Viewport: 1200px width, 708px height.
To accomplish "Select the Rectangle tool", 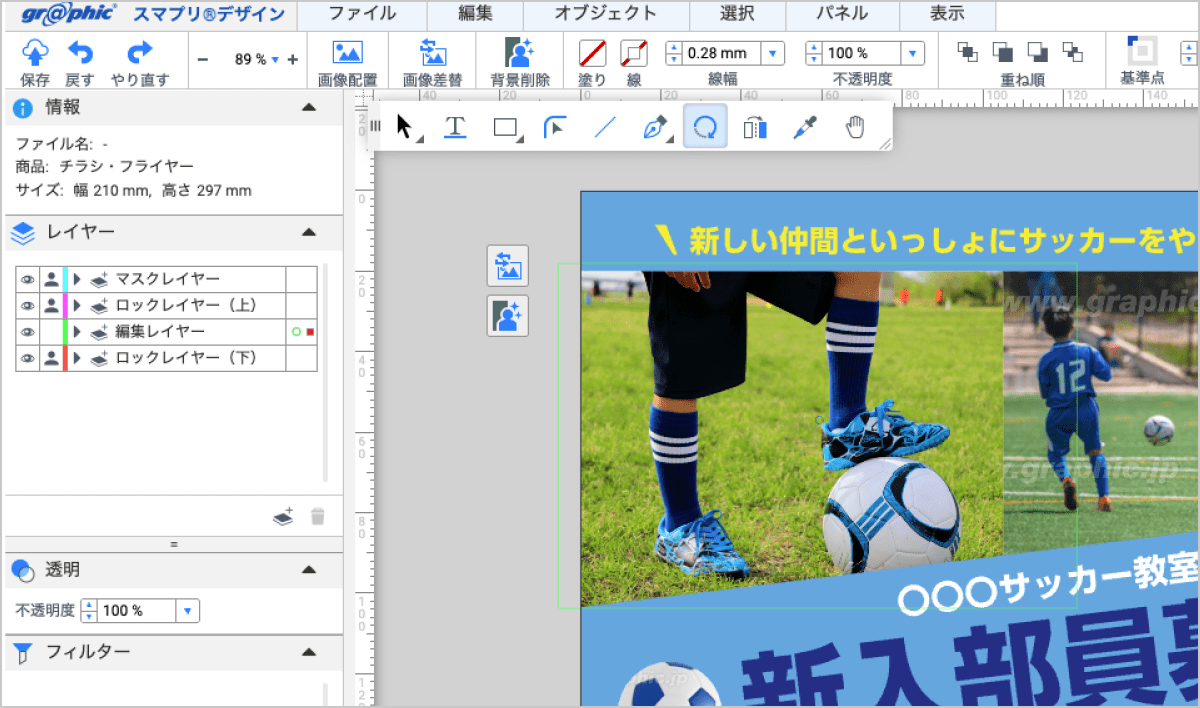I will (505, 126).
